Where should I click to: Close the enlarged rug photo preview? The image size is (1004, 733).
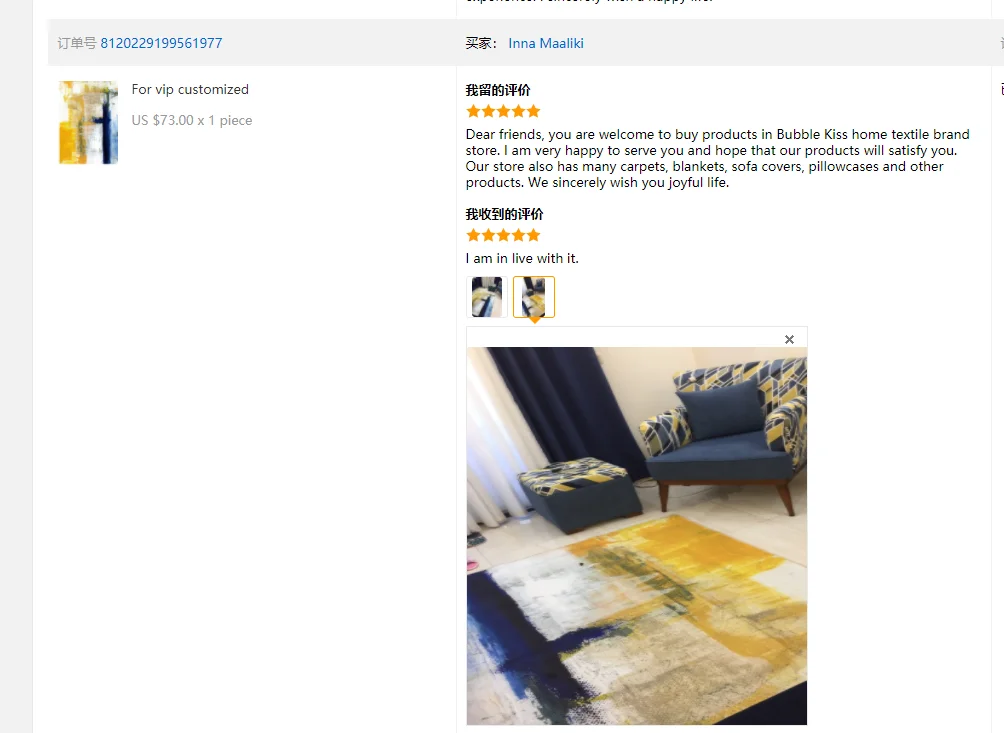pos(789,339)
